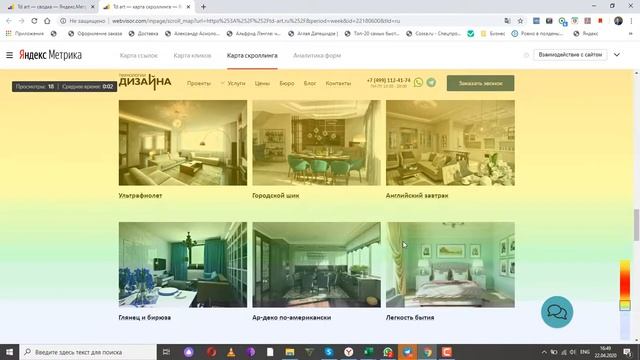Click the Легкость бытия caption text
The width and height of the screenshot is (640, 360).
coord(410,317)
